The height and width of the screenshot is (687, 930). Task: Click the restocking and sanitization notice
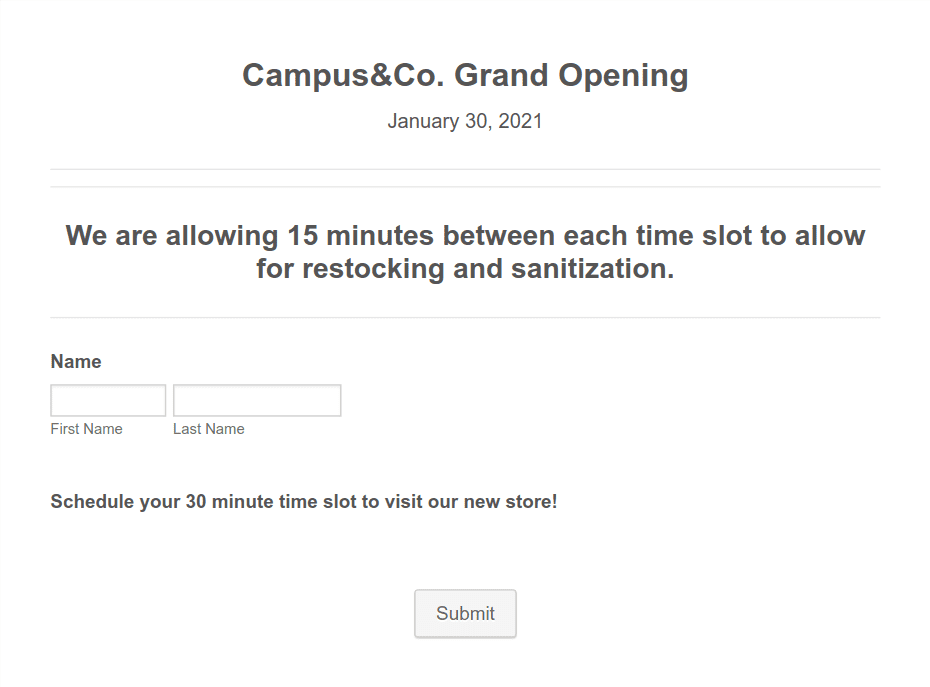[x=464, y=252]
